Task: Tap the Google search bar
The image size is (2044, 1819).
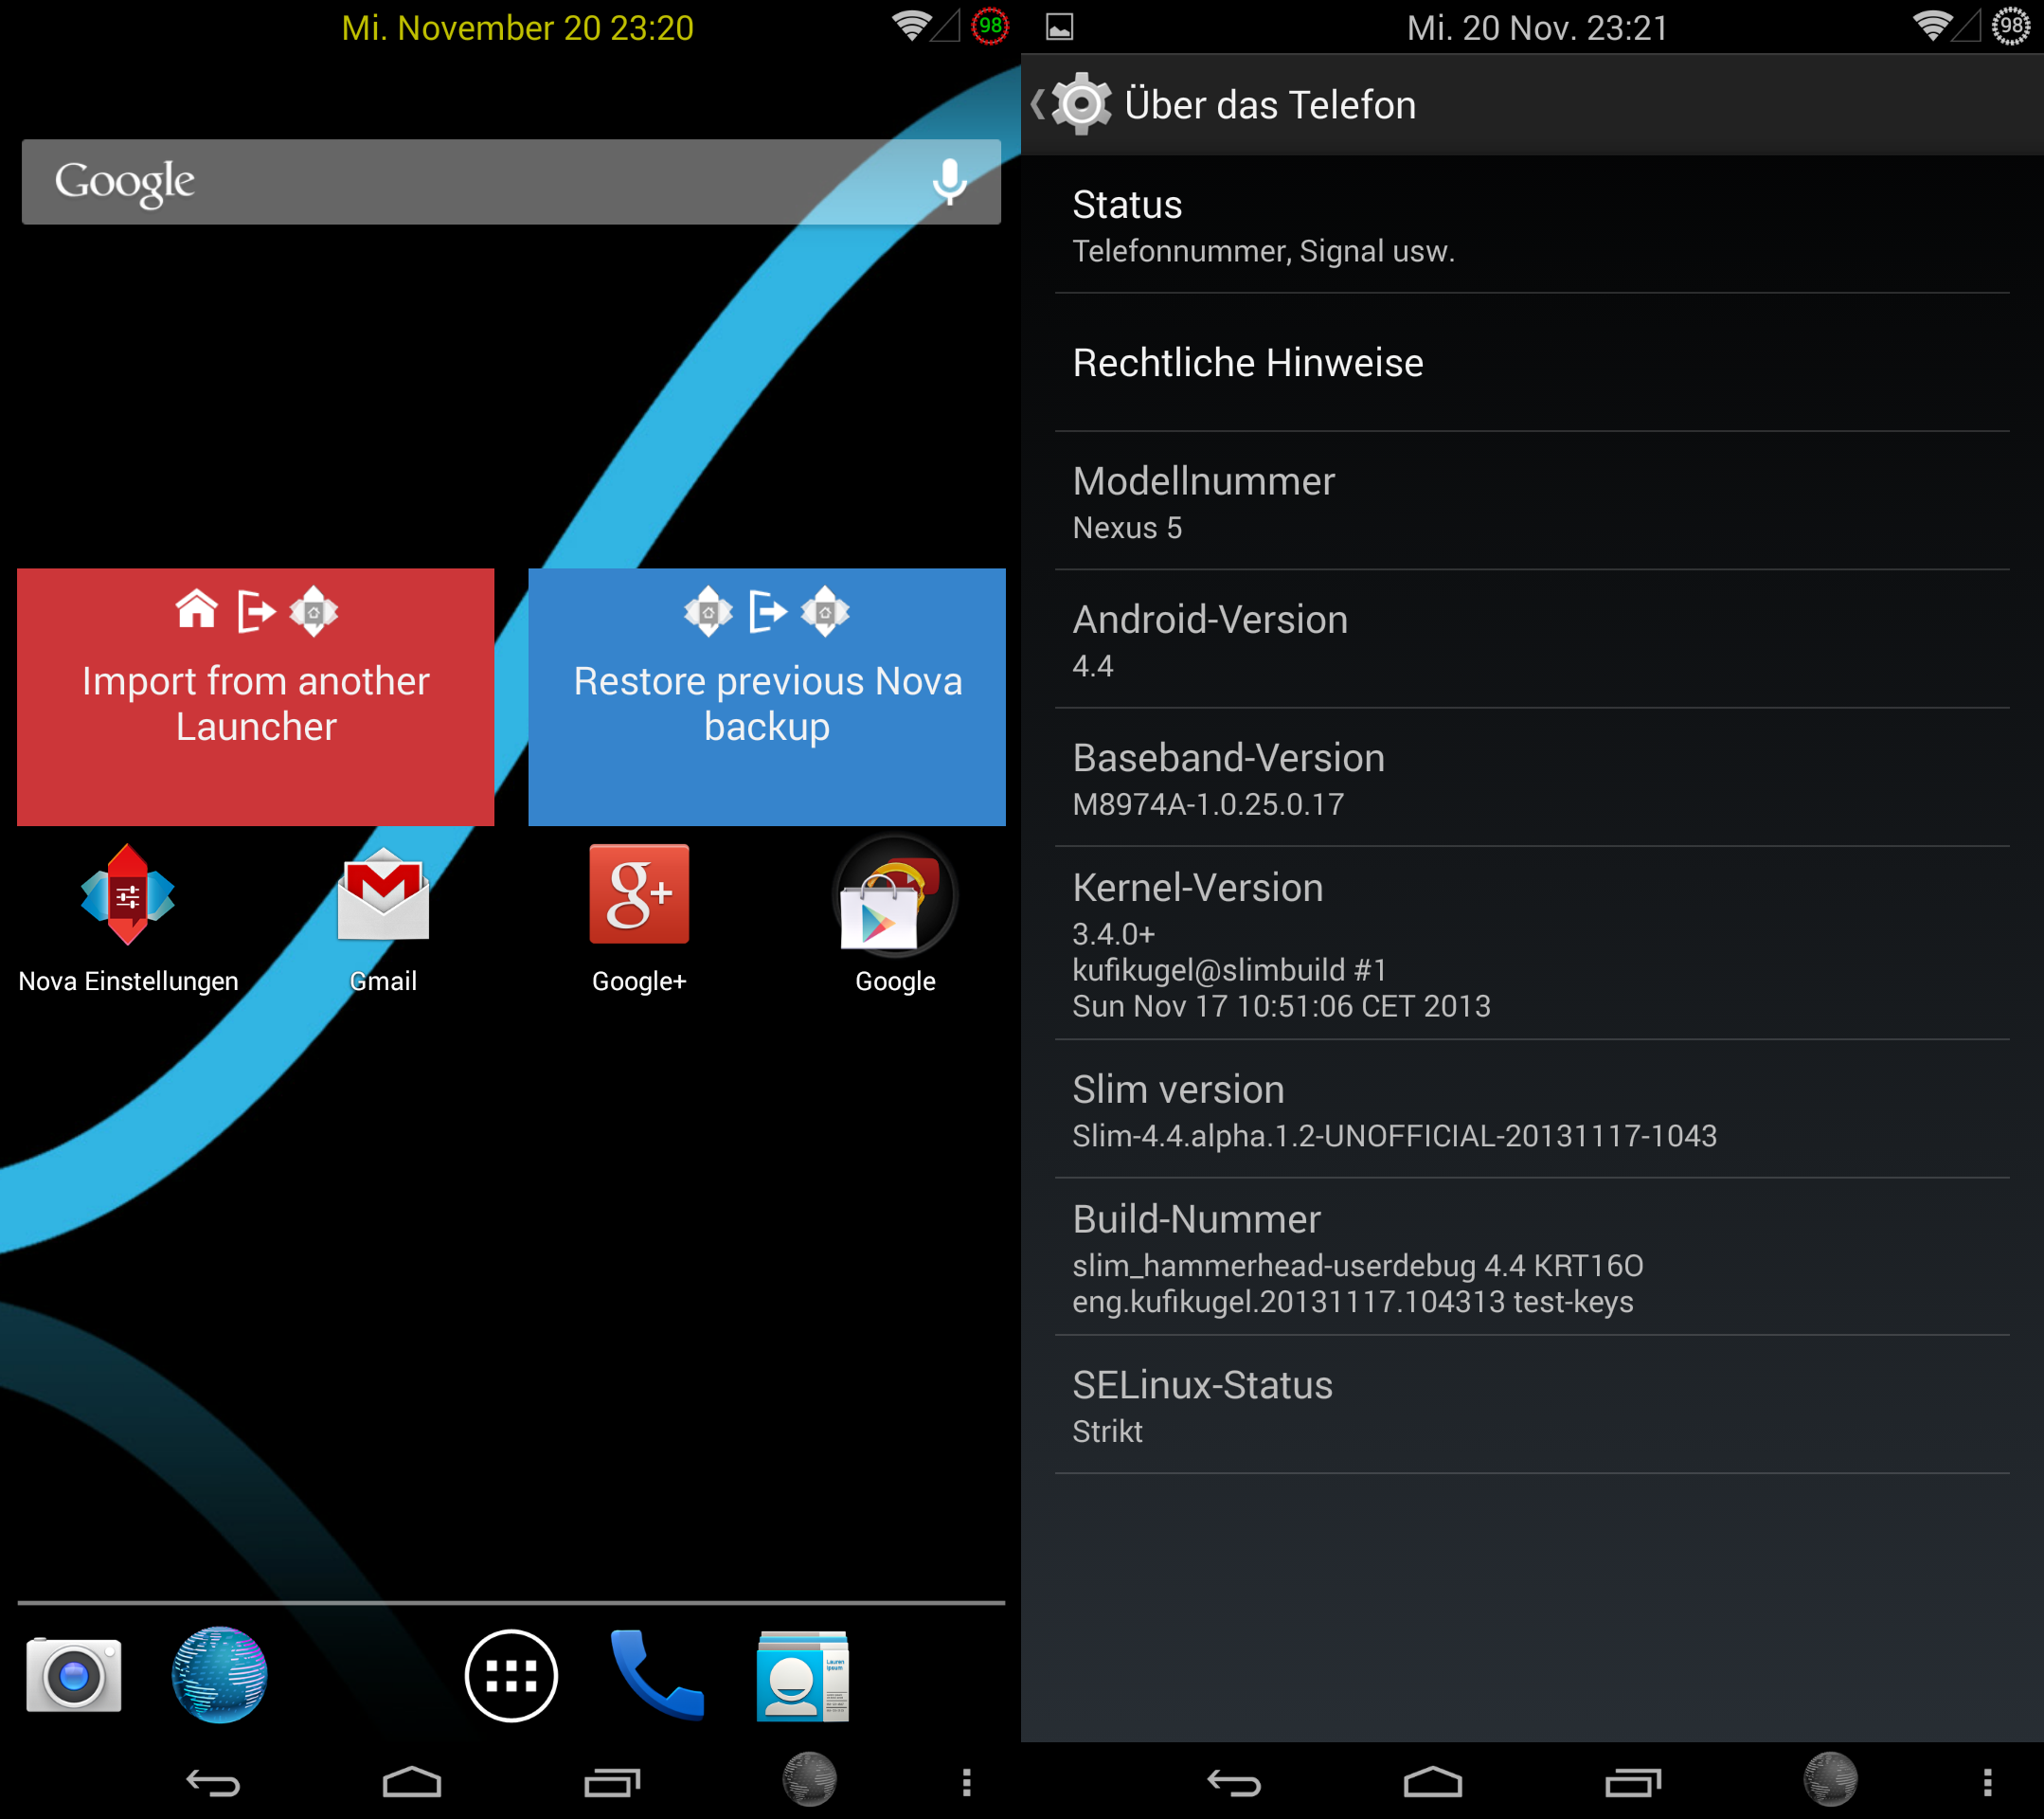Action: (x=511, y=182)
